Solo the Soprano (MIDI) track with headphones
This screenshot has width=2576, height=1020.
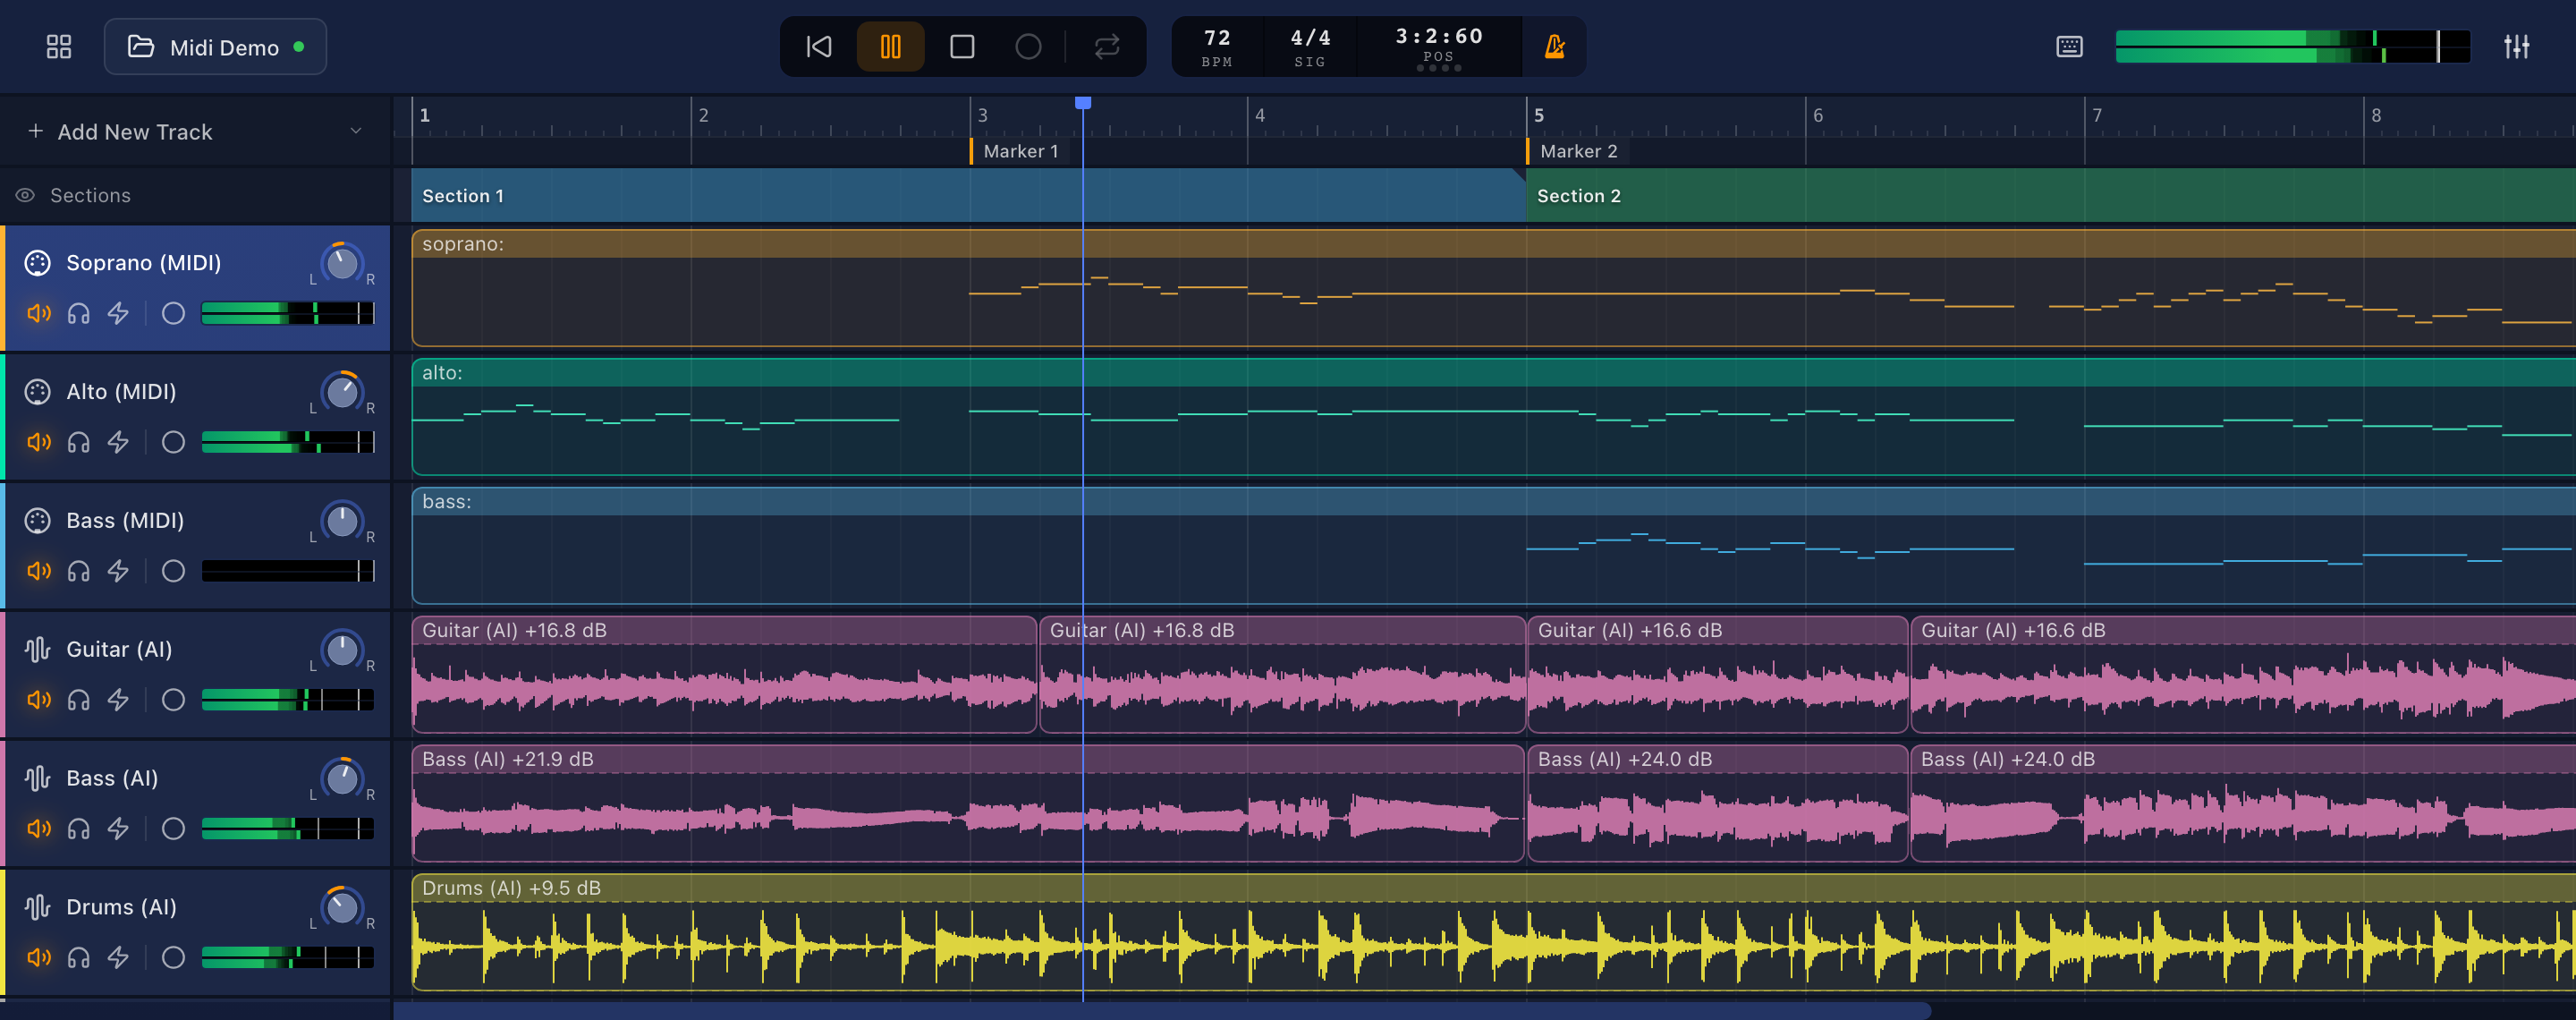pyautogui.click(x=78, y=314)
